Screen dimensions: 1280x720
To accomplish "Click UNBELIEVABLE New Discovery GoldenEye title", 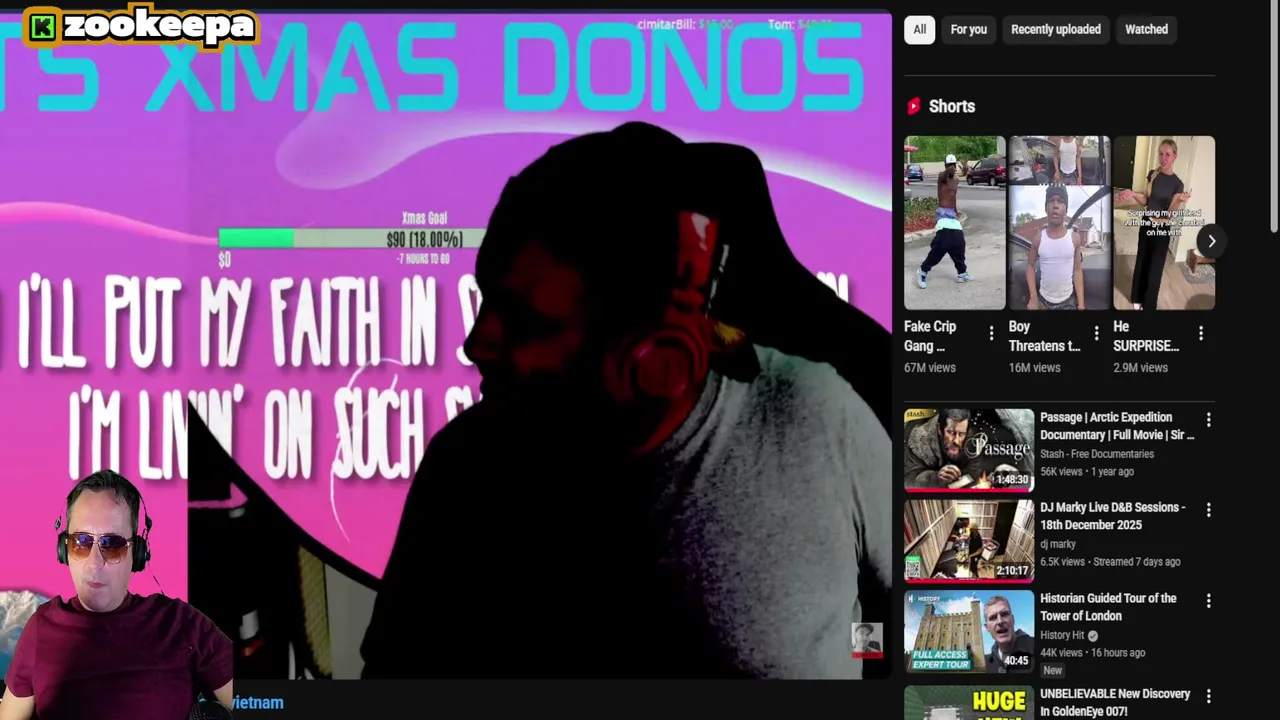I will click(x=1115, y=702).
